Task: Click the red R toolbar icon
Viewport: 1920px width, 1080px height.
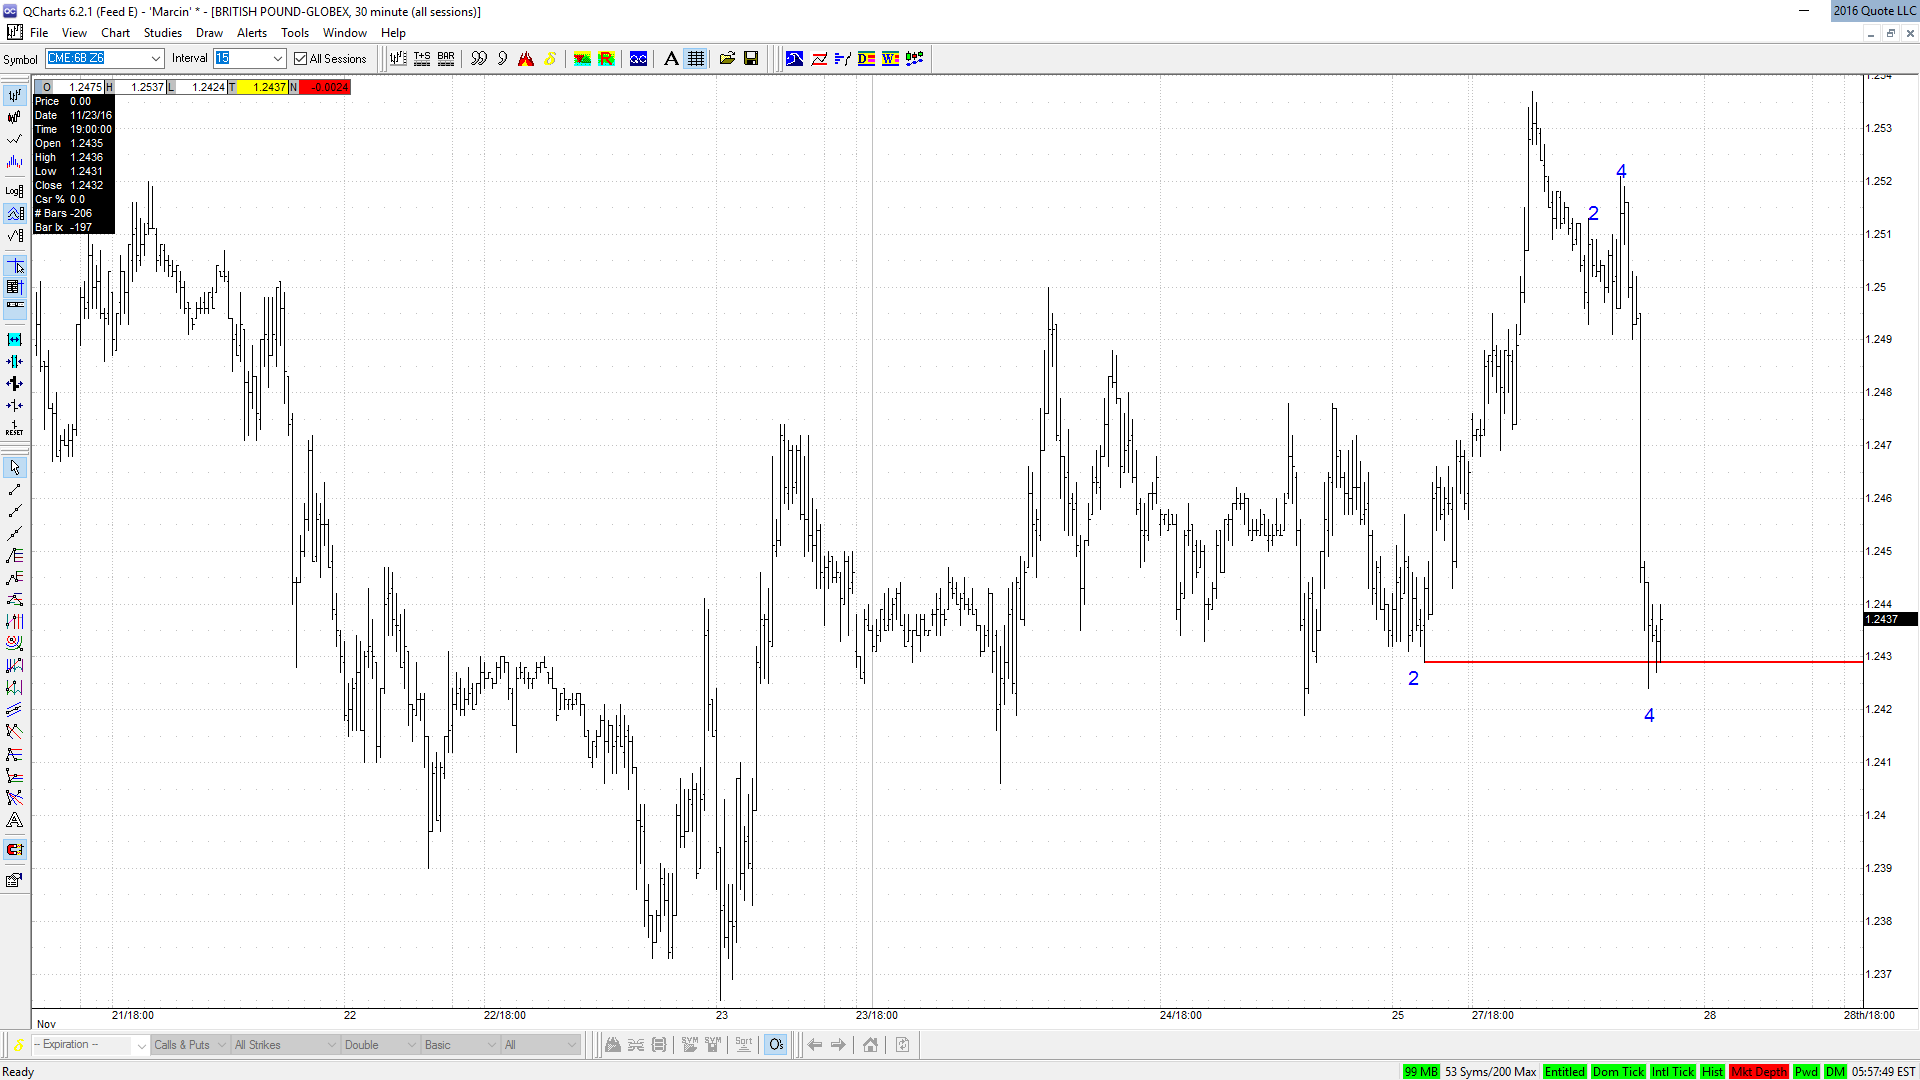Action: pos(606,59)
